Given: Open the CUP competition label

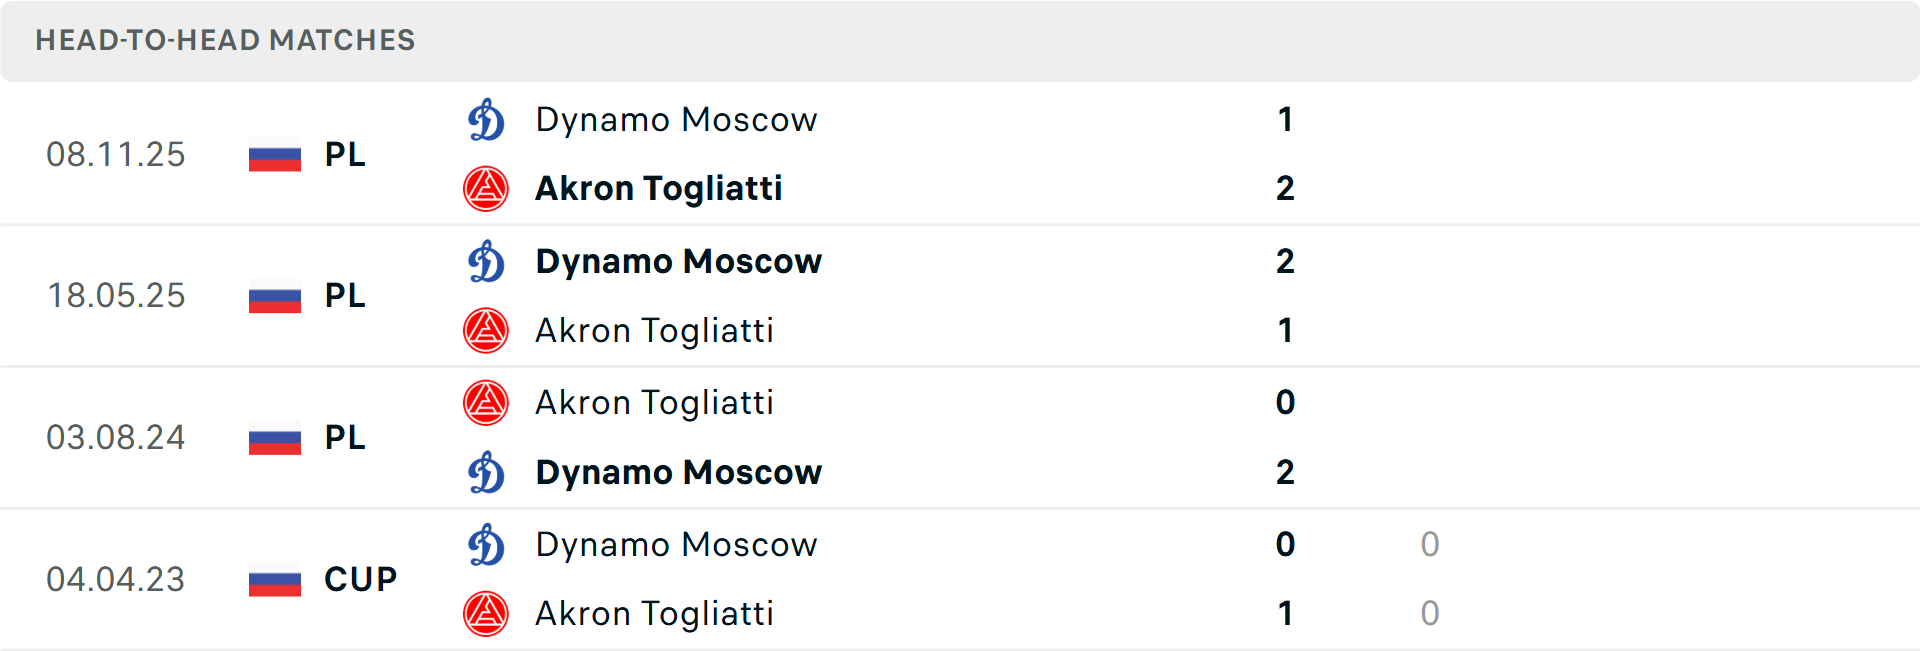Looking at the screenshot, I should [358, 579].
